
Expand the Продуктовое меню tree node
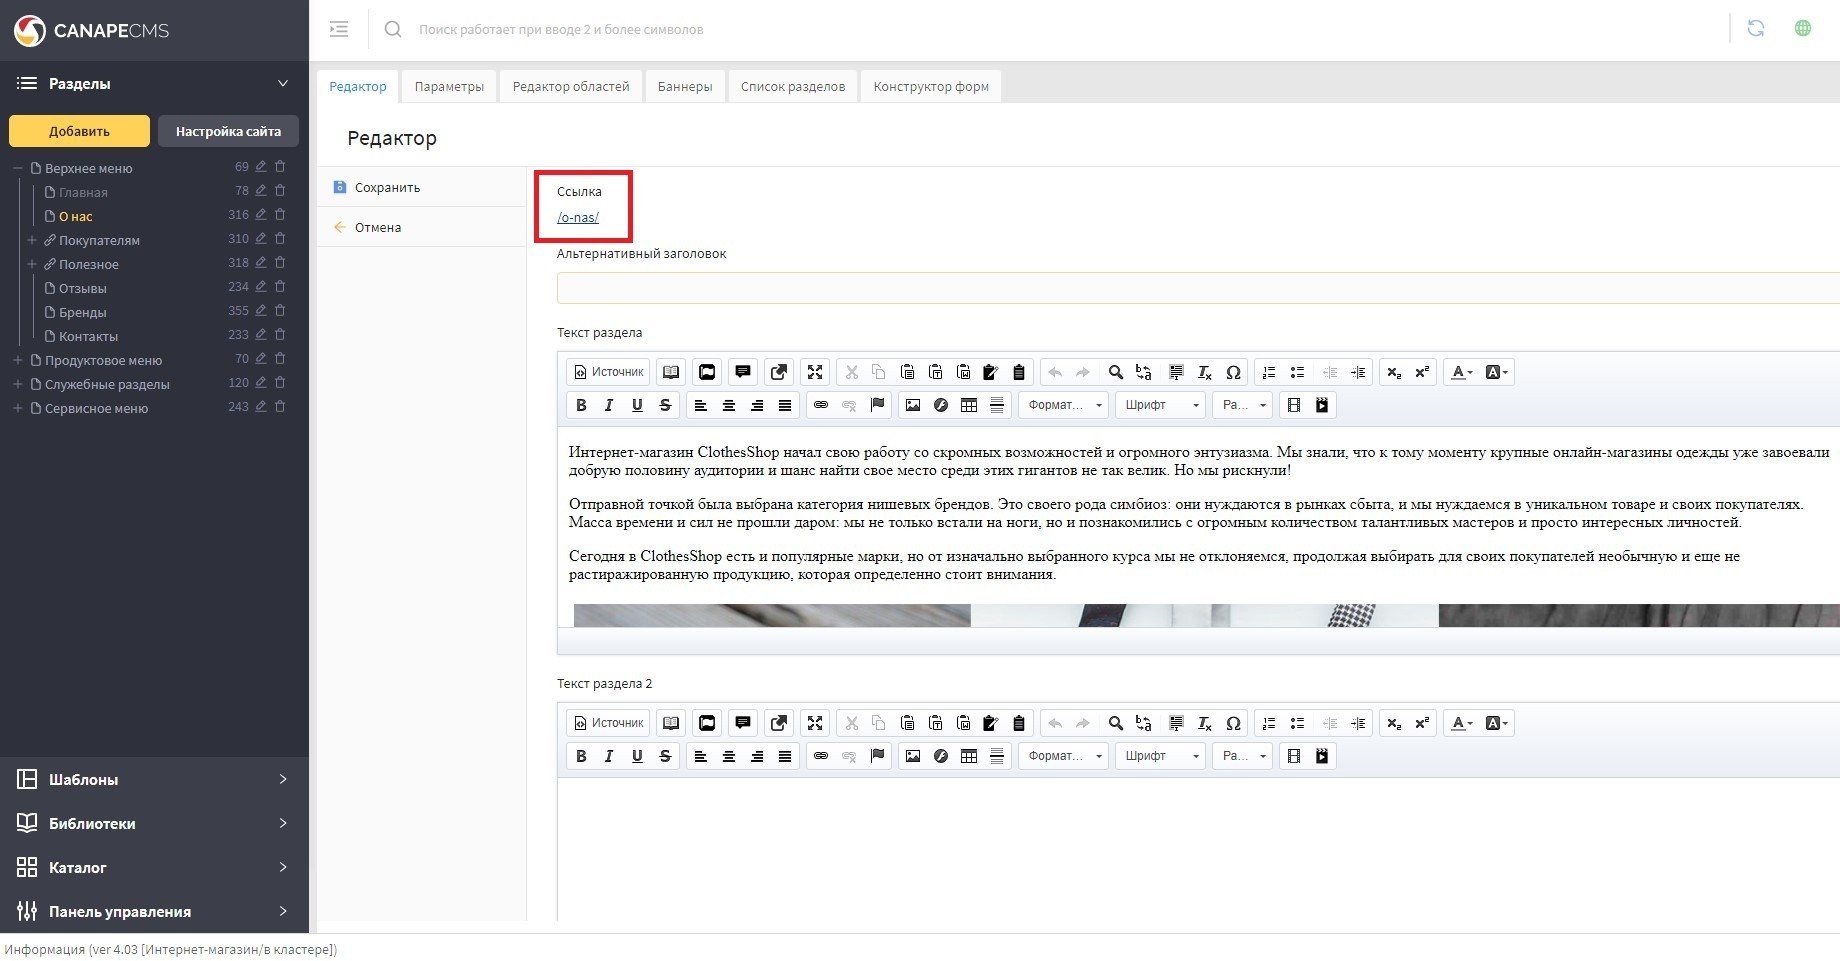point(17,360)
